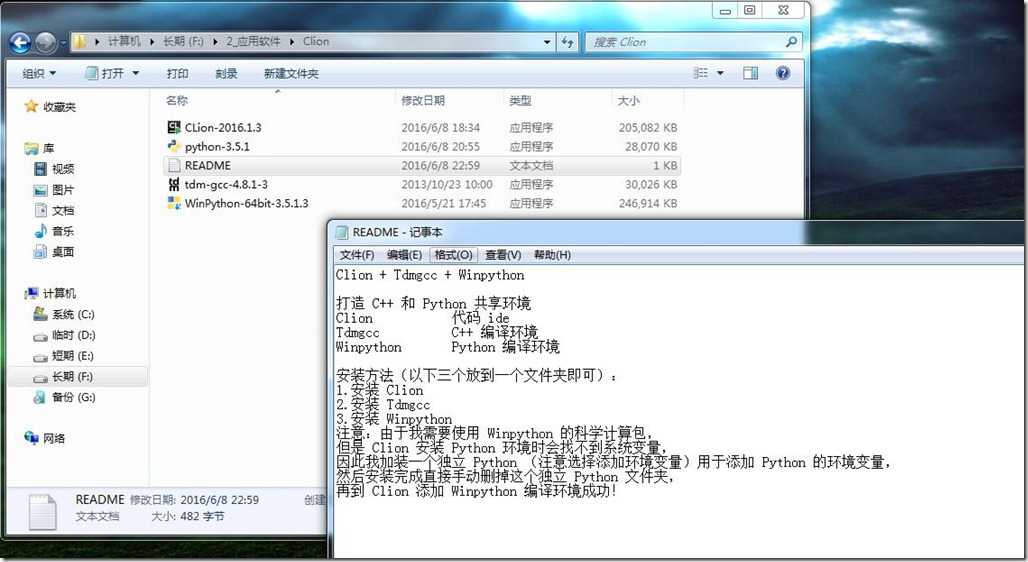Open drive 短期 (E:)
The height and width of the screenshot is (562, 1028).
(x=73, y=356)
